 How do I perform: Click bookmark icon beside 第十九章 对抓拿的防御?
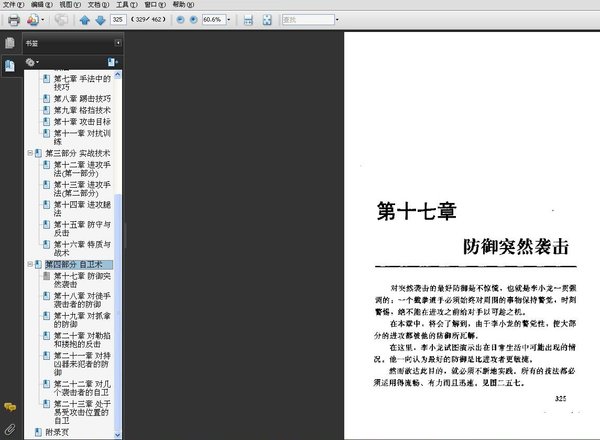point(46,316)
